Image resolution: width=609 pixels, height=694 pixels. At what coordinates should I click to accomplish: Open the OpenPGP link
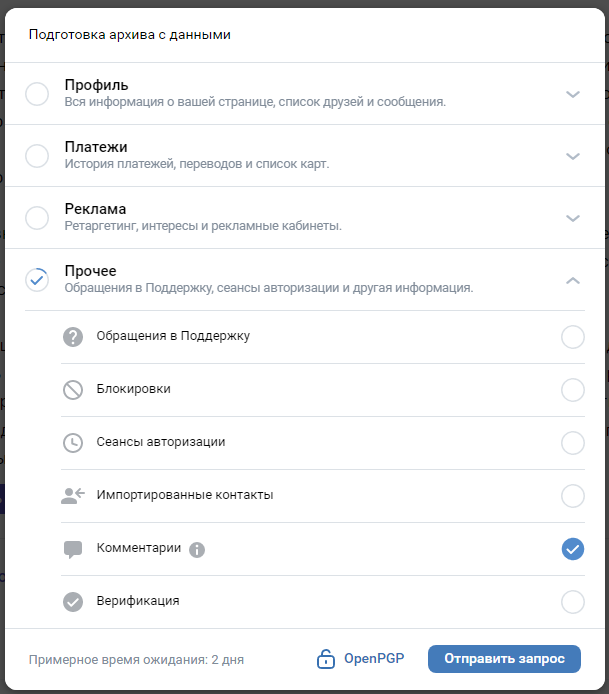[374, 659]
